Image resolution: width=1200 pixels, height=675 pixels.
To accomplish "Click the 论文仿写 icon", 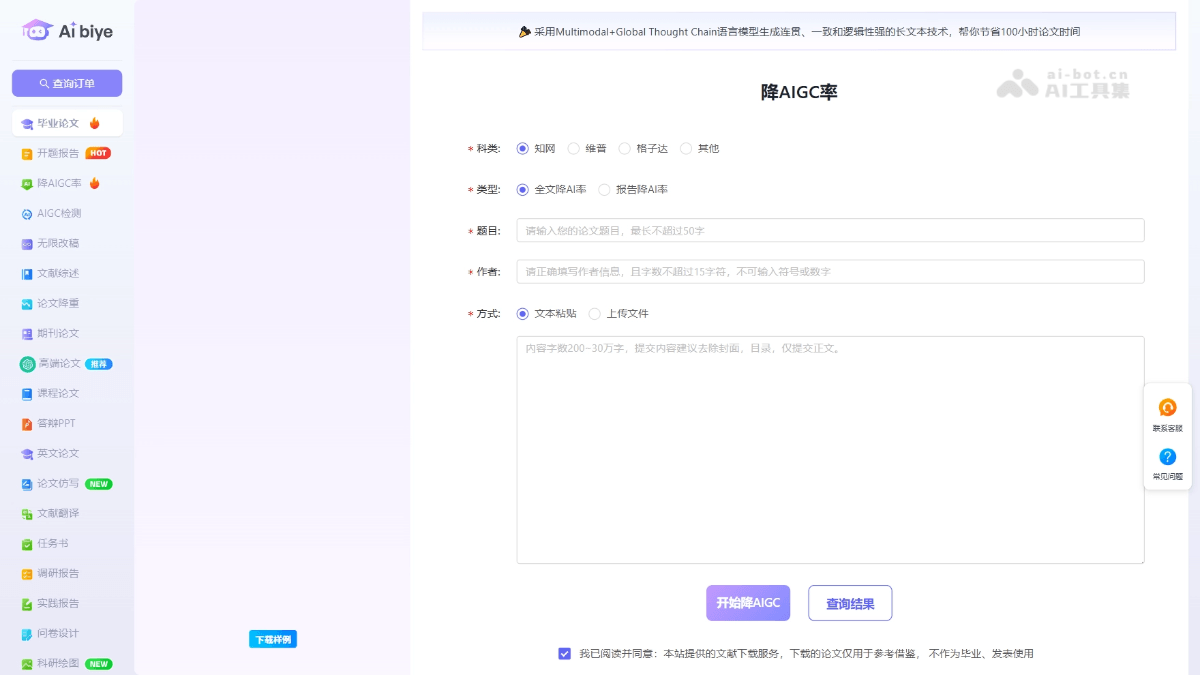I will pos(27,484).
